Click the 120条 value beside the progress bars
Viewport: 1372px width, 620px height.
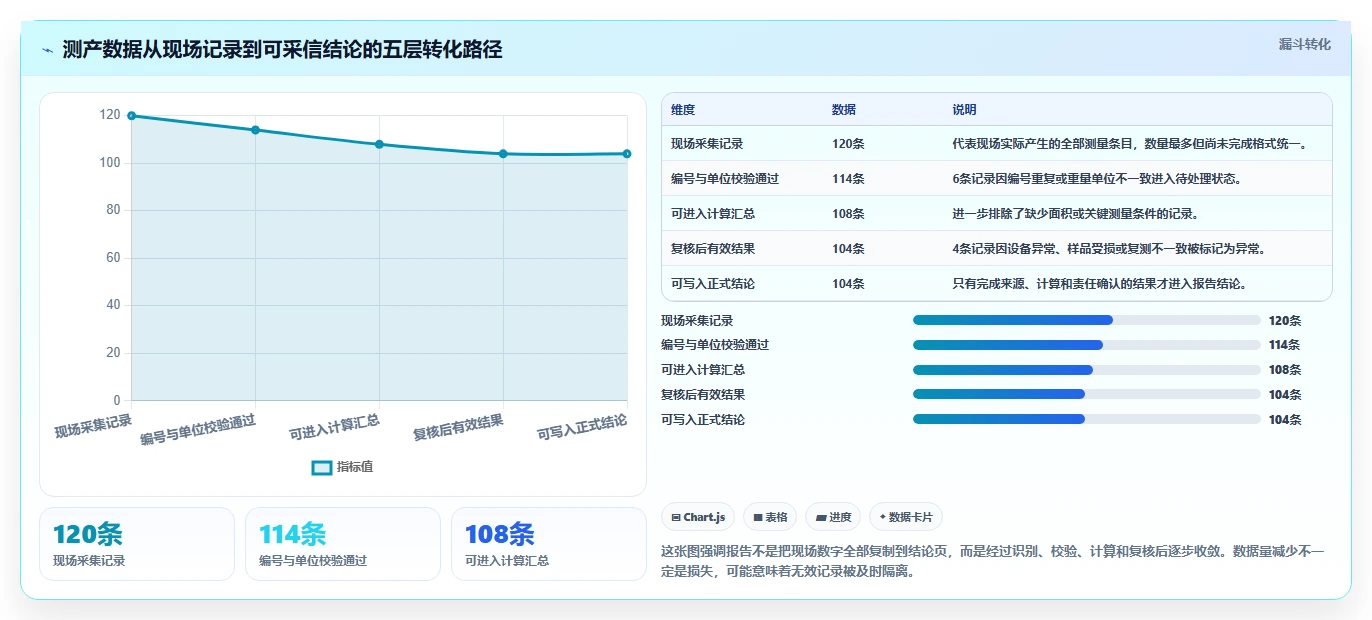pos(1285,321)
